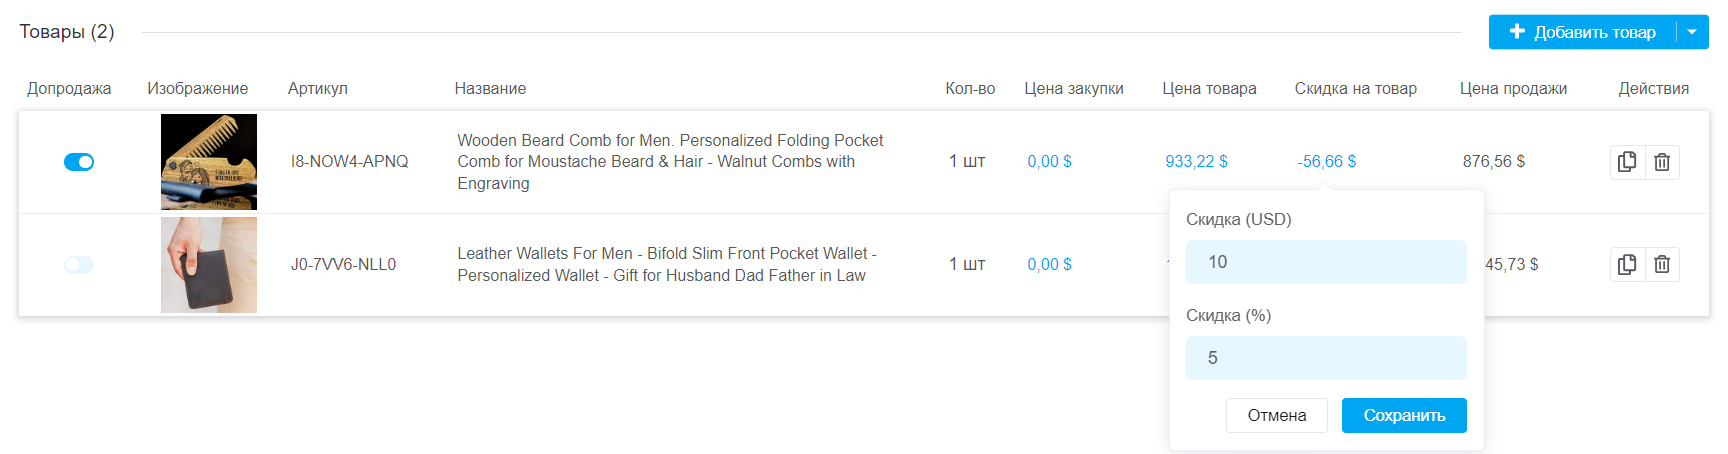
Task: Disable Допродажа toggle for Wooden Beard Comb
Action: coord(79,162)
